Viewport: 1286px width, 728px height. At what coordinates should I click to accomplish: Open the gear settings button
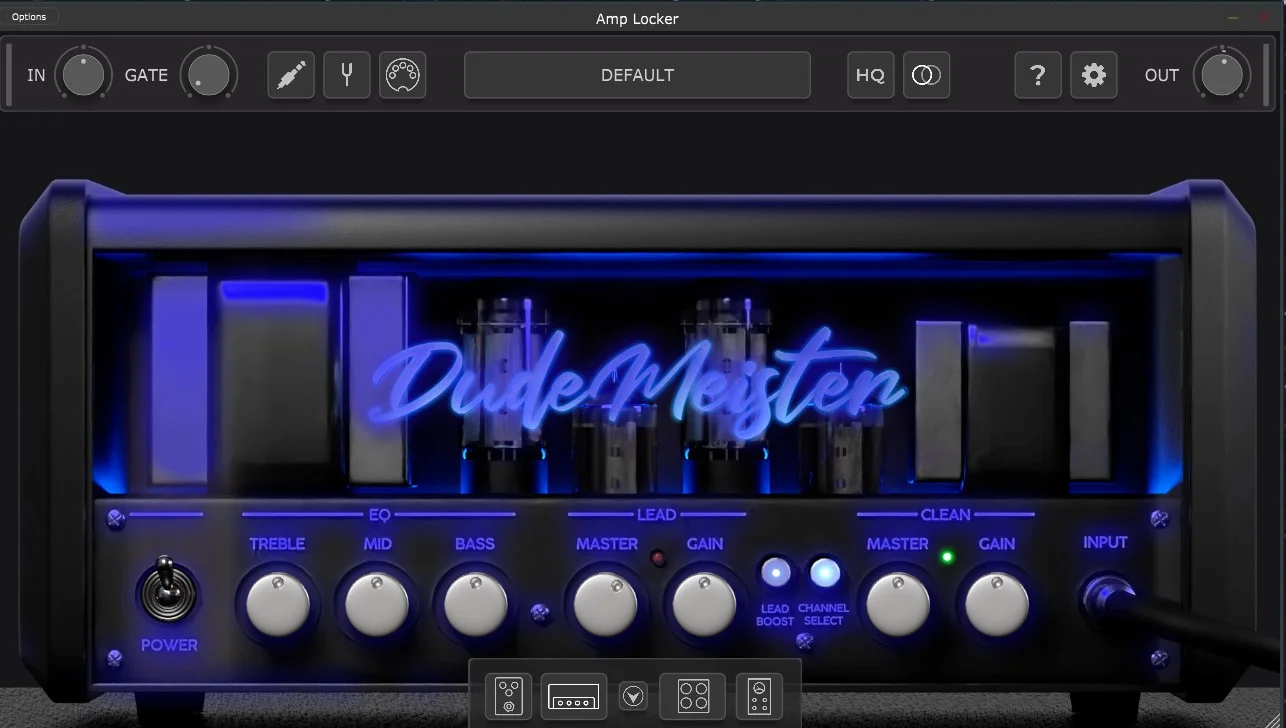pos(1094,75)
